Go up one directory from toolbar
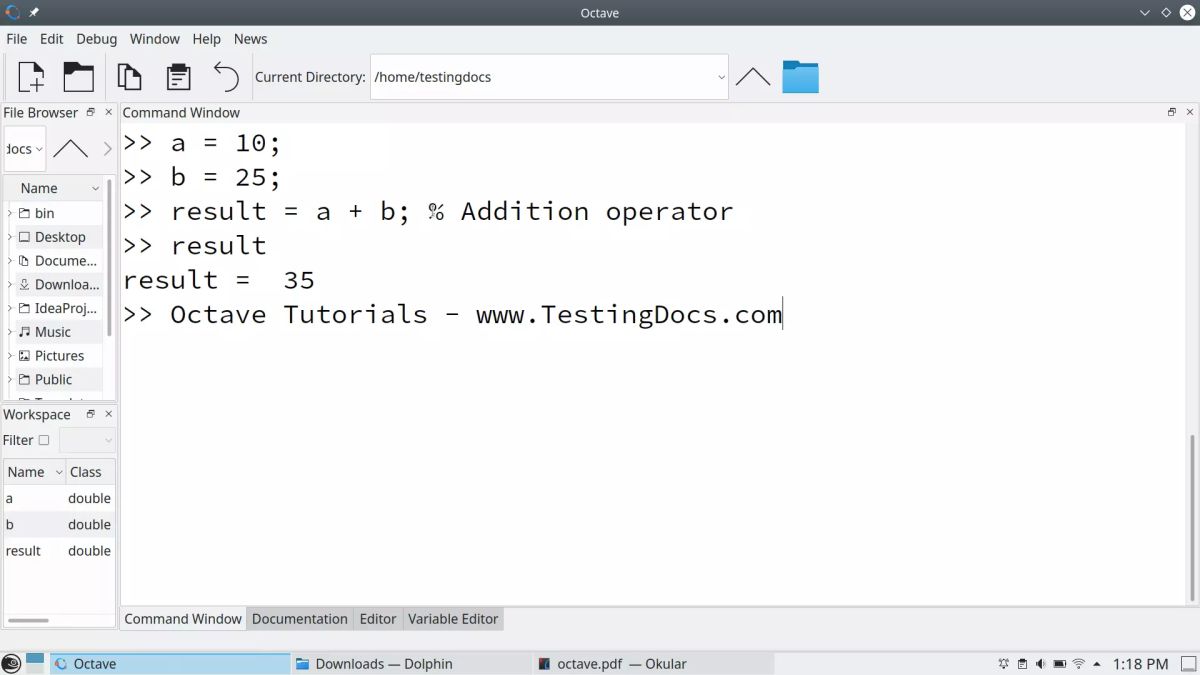Viewport: 1200px width, 675px height. click(x=753, y=77)
